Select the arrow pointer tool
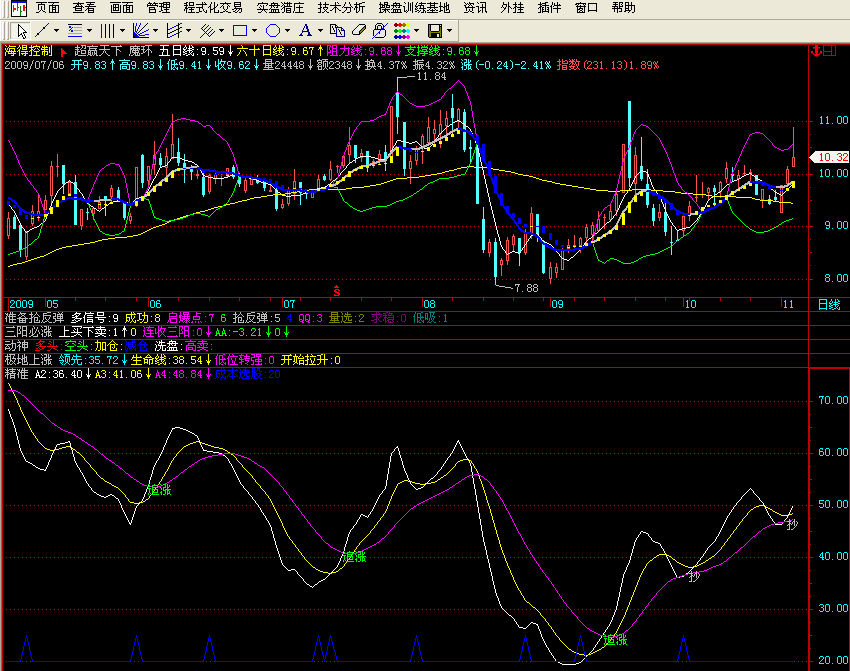The image size is (850, 671). tap(23, 31)
